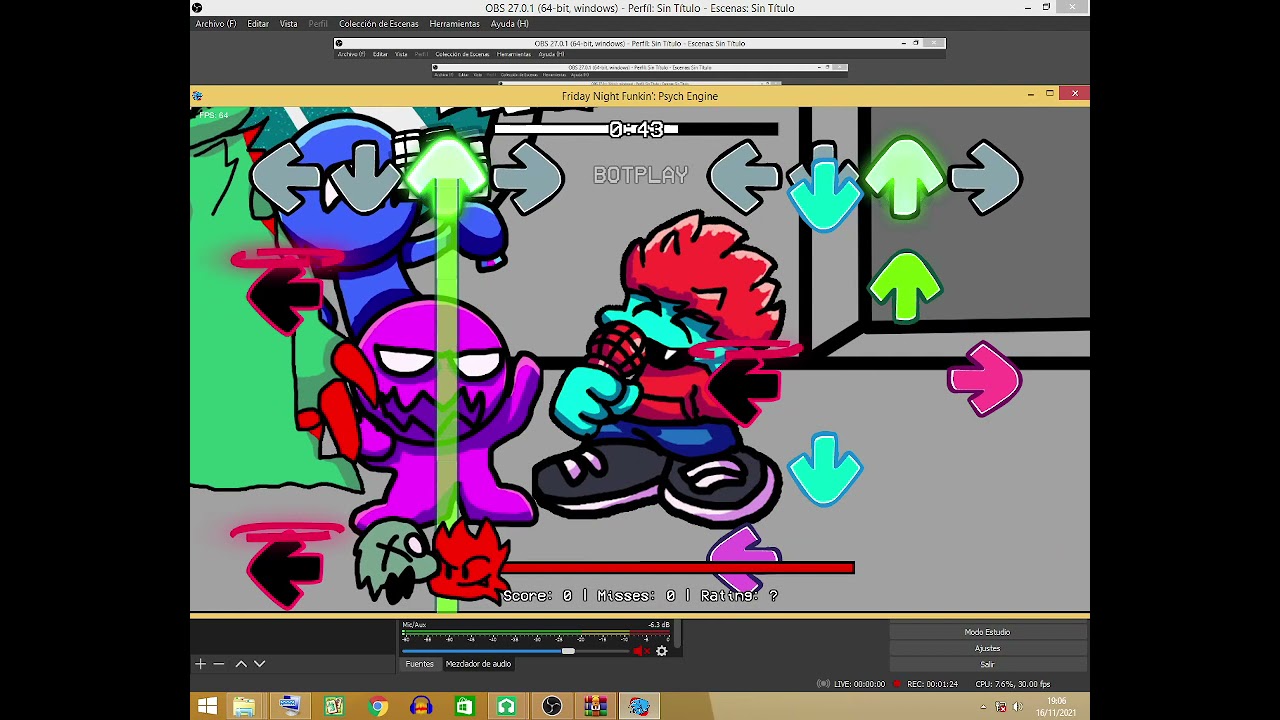Open the Herramientas menu
Screen dimensions: 1280x720
pyautogui.click(x=454, y=24)
